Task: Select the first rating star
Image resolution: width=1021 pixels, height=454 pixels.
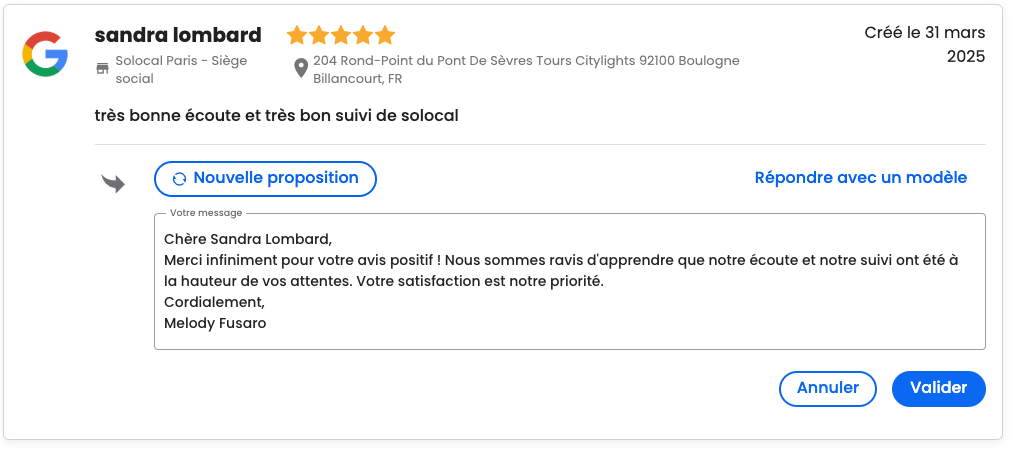Action: (x=297, y=35)
